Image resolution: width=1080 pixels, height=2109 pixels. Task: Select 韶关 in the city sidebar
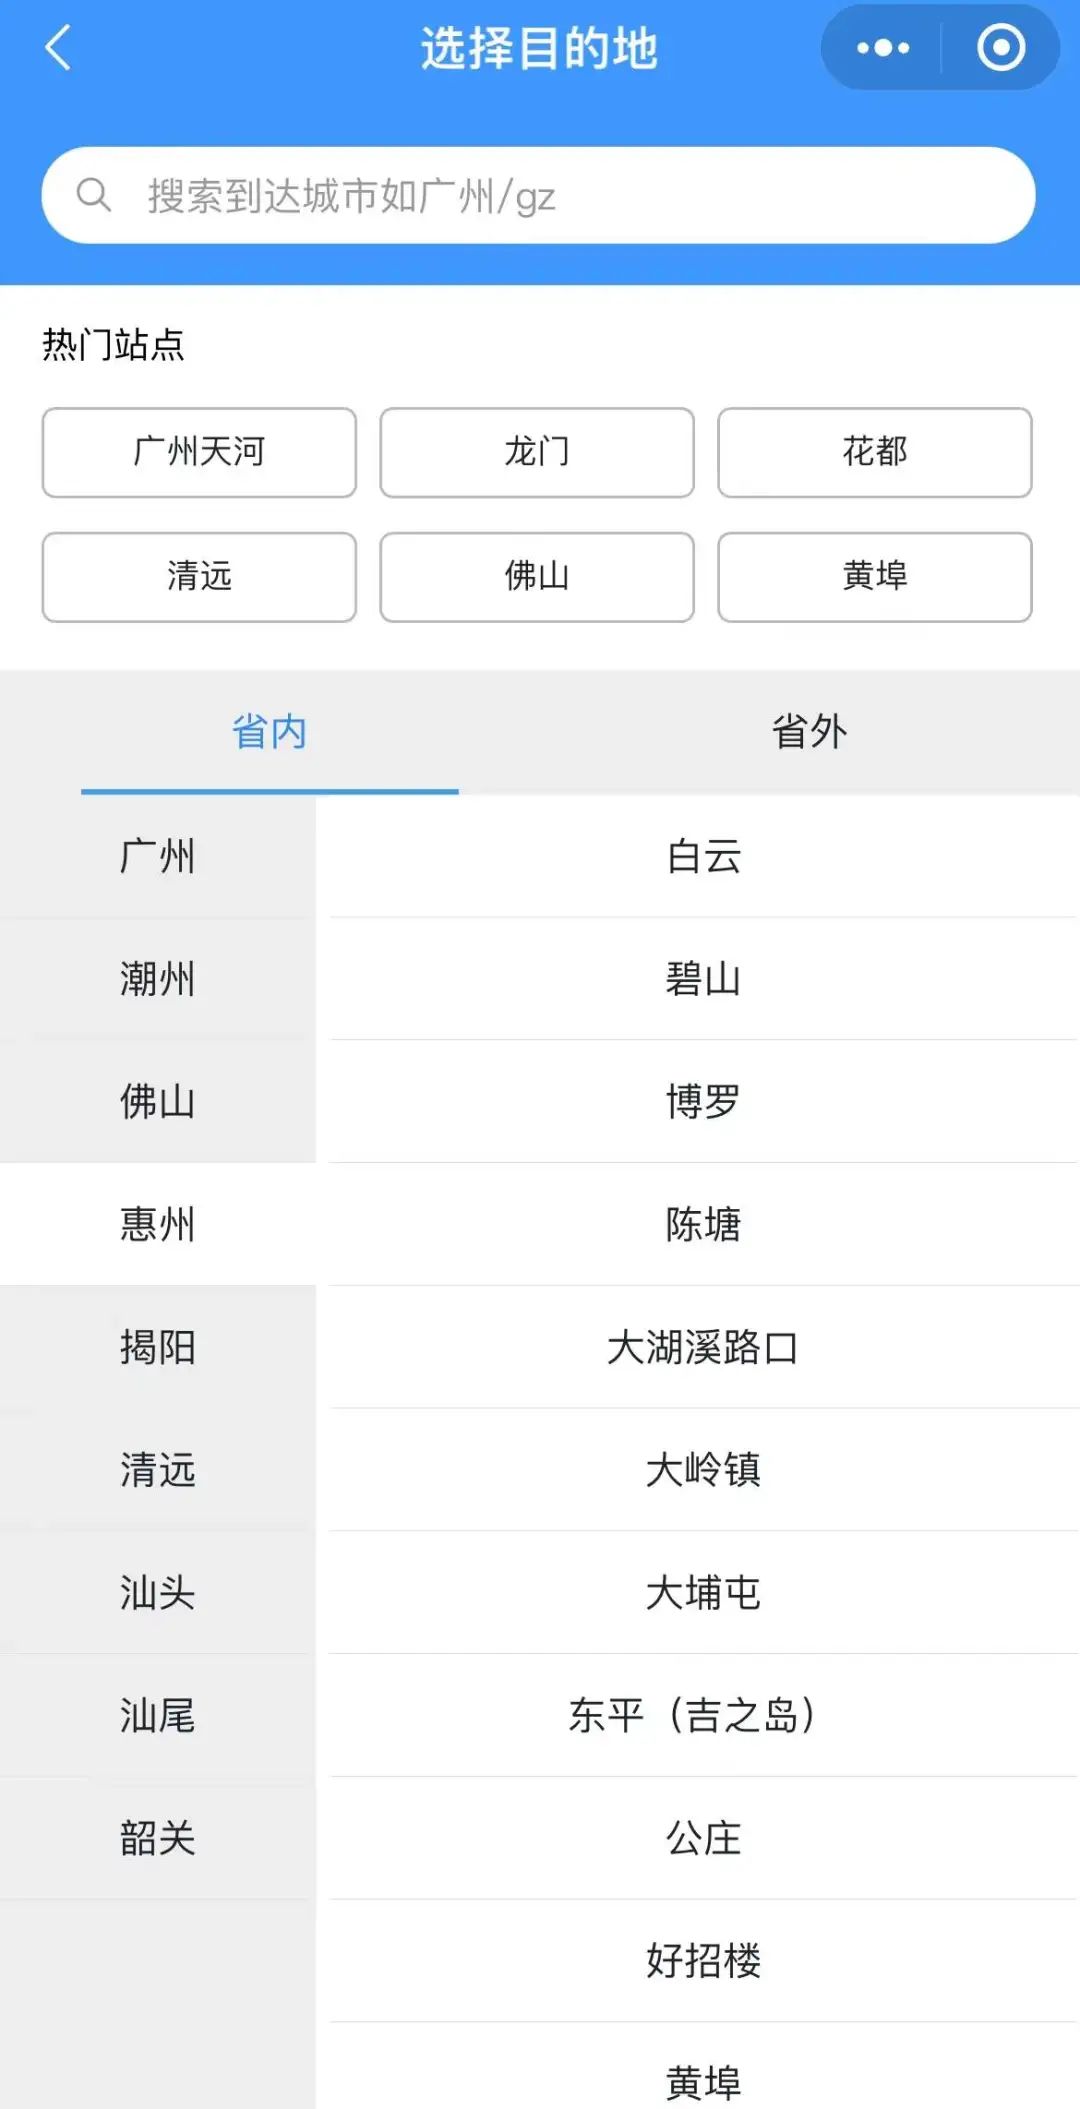pyautogui.click(x=158, y=1838)
